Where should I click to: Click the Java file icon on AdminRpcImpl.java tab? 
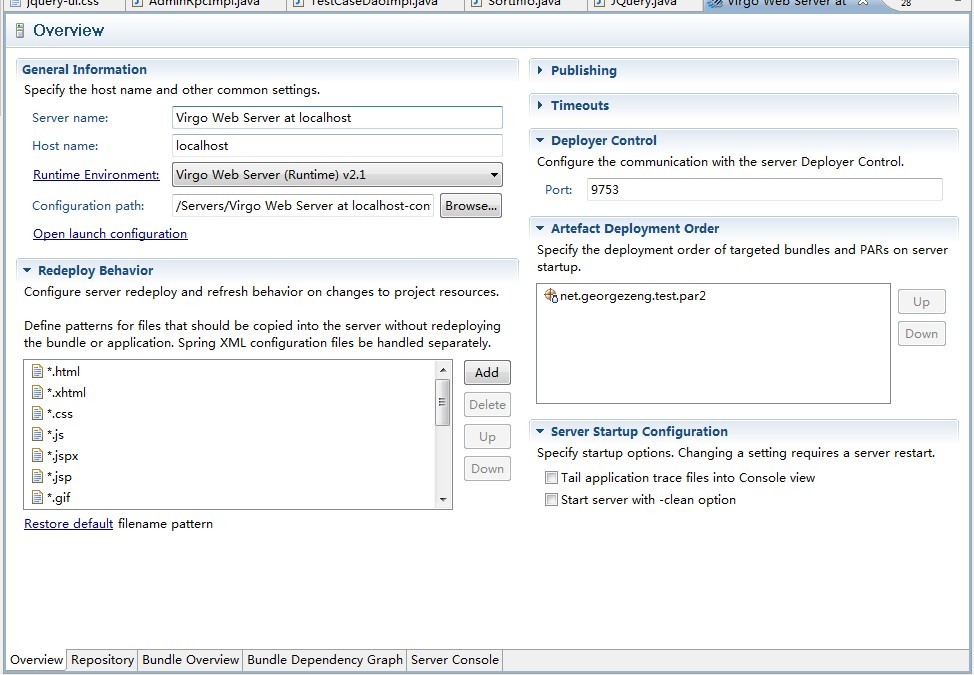(x=138, y=3)
